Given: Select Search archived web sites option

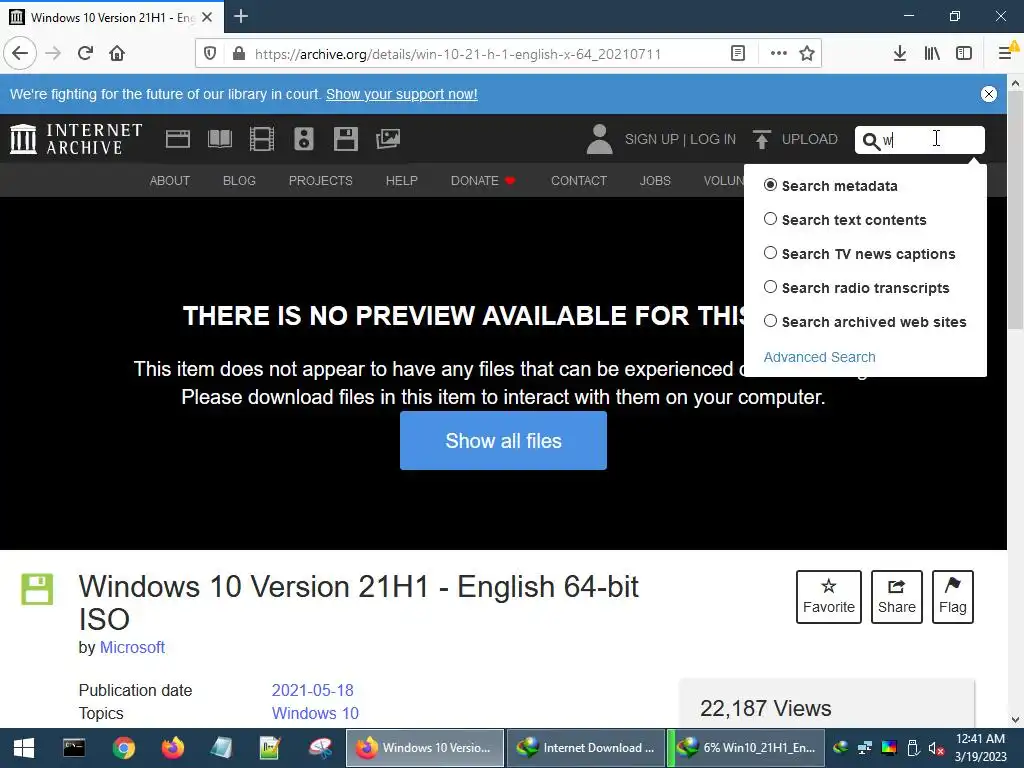Looking at the screenshot, I should pyautogui.click(x=771, y=321).
